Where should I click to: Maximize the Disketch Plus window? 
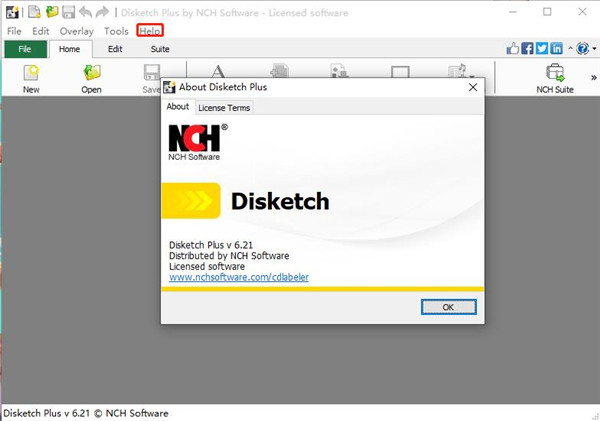547,12
